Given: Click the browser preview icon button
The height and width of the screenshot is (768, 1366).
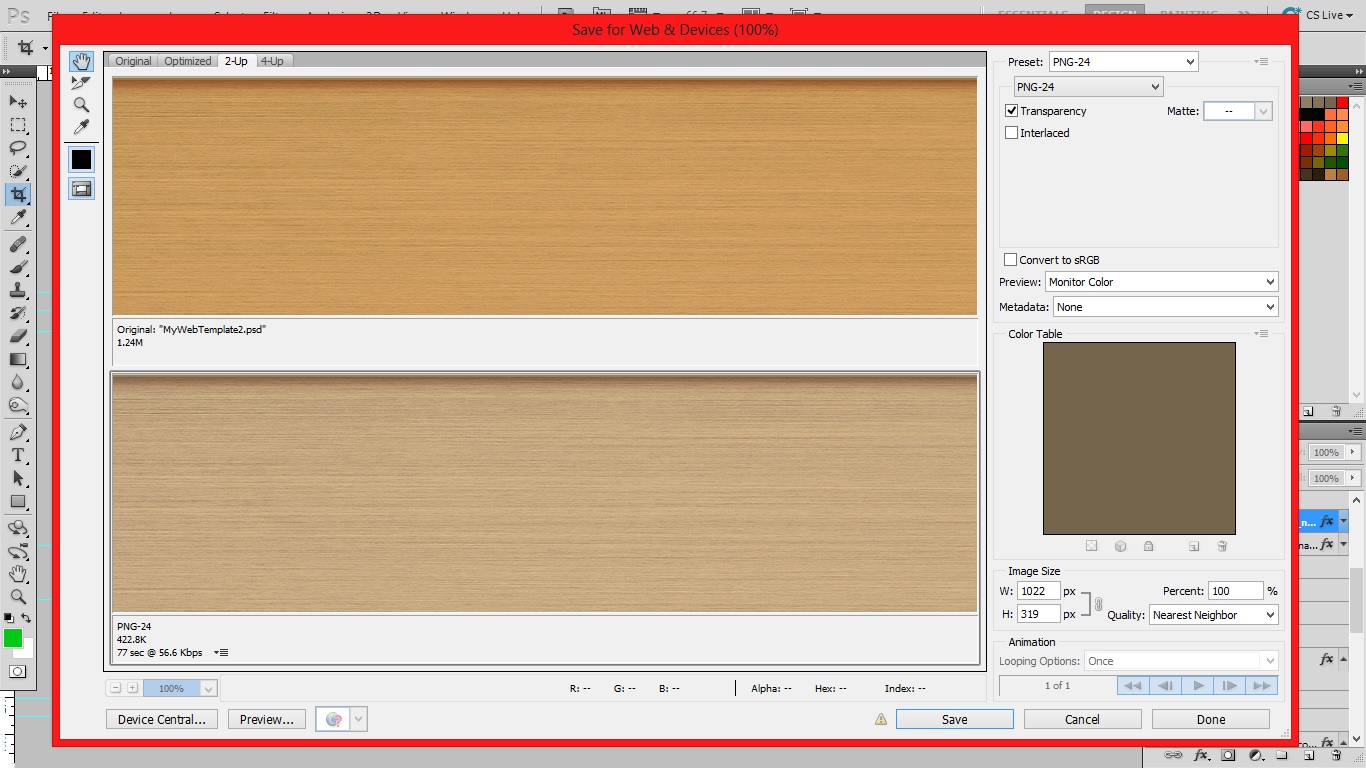Looking at the screenshot, I should [333, 719].
